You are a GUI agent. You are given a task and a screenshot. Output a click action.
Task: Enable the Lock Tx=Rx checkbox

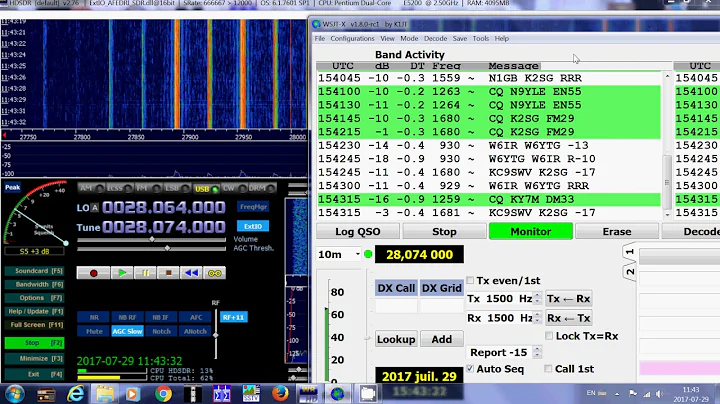point(549,336)
